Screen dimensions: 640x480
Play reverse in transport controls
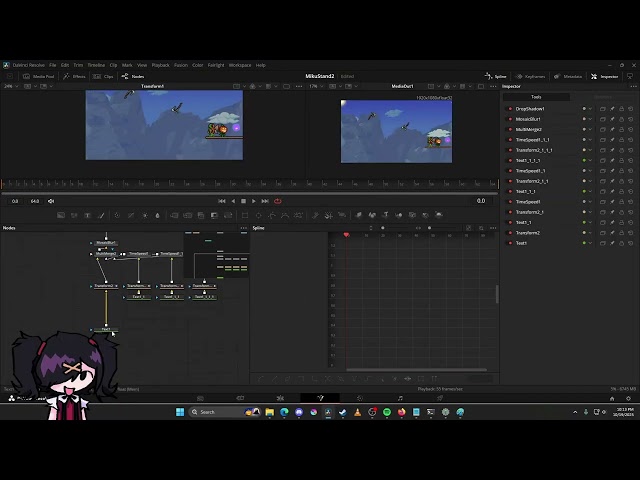(x=233, y=201)
